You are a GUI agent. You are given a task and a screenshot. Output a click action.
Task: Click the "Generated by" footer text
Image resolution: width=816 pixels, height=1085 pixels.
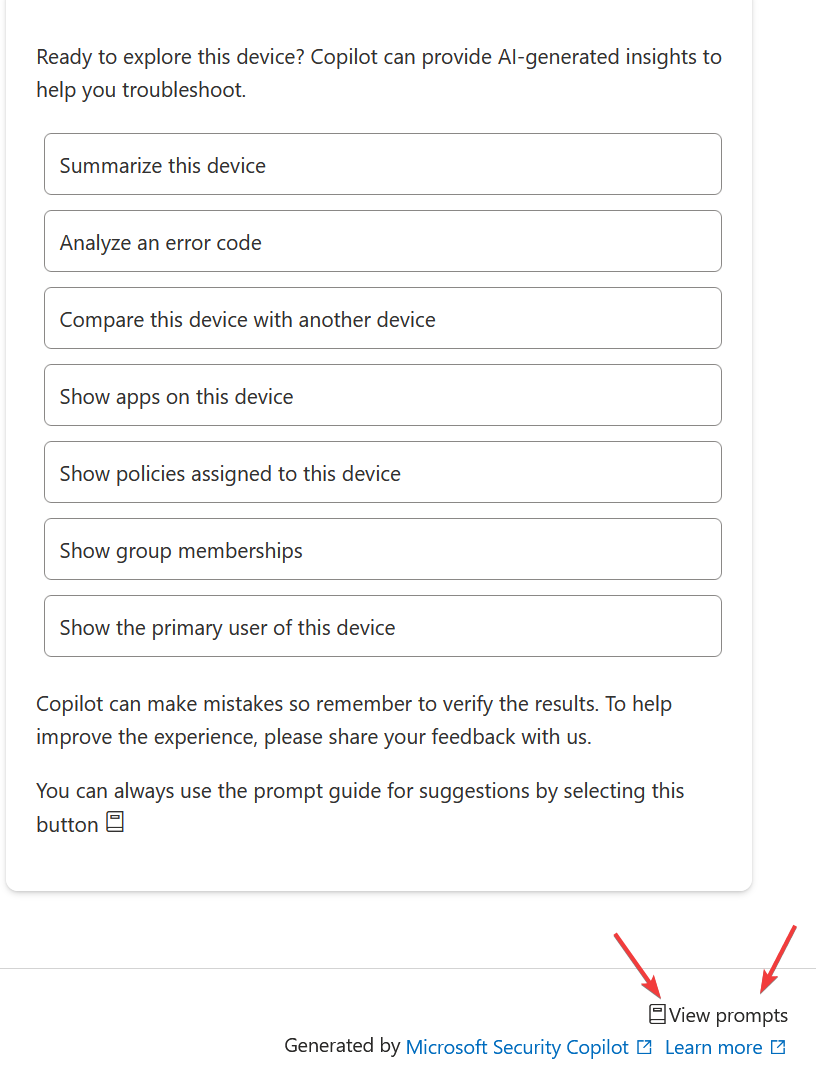click(x=342, y=1046)
